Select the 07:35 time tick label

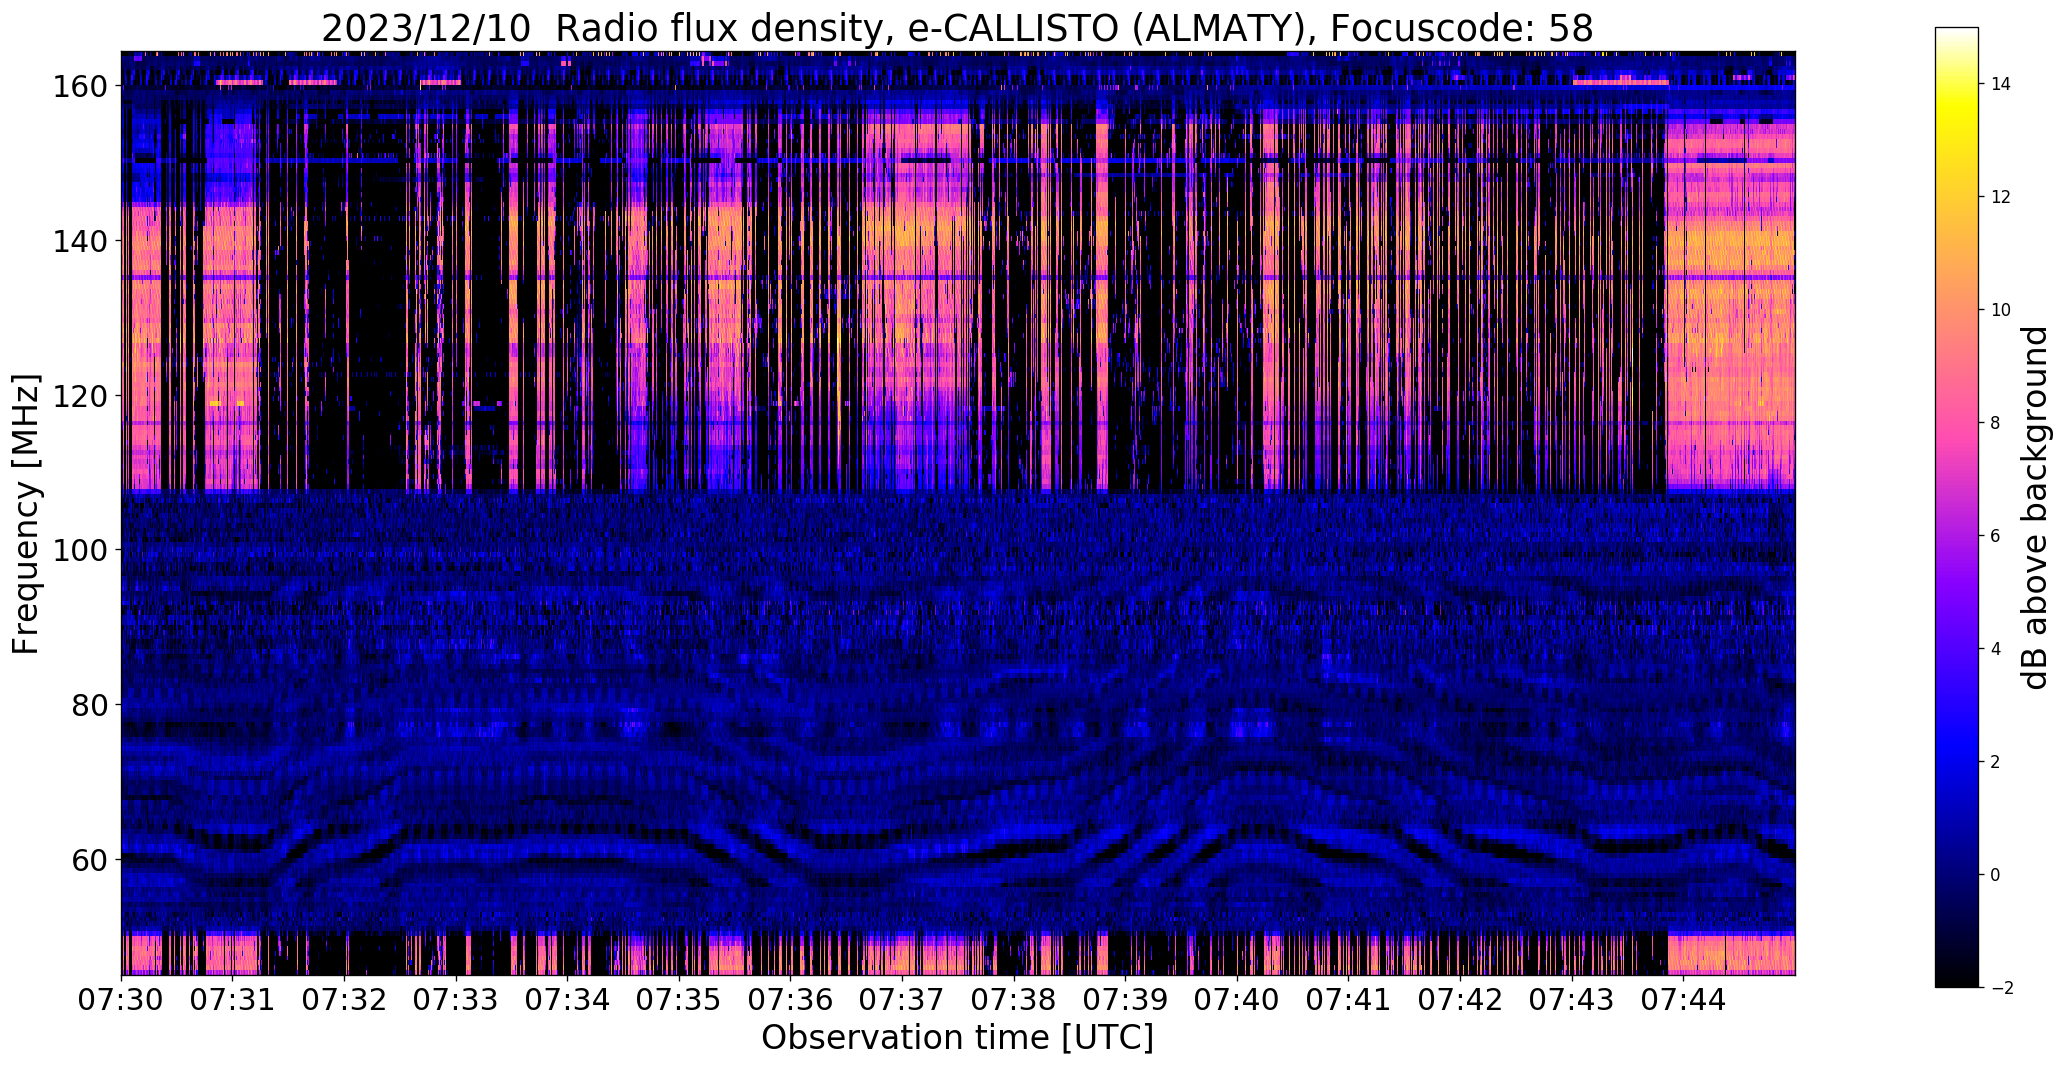680,999
